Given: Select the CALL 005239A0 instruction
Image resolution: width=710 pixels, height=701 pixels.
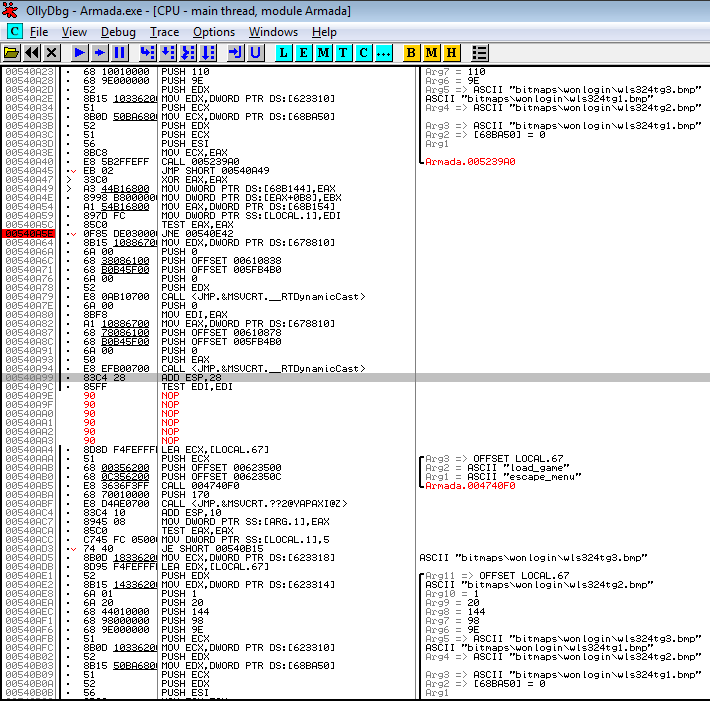Looking at the screenshot, I should pos(201,162).
